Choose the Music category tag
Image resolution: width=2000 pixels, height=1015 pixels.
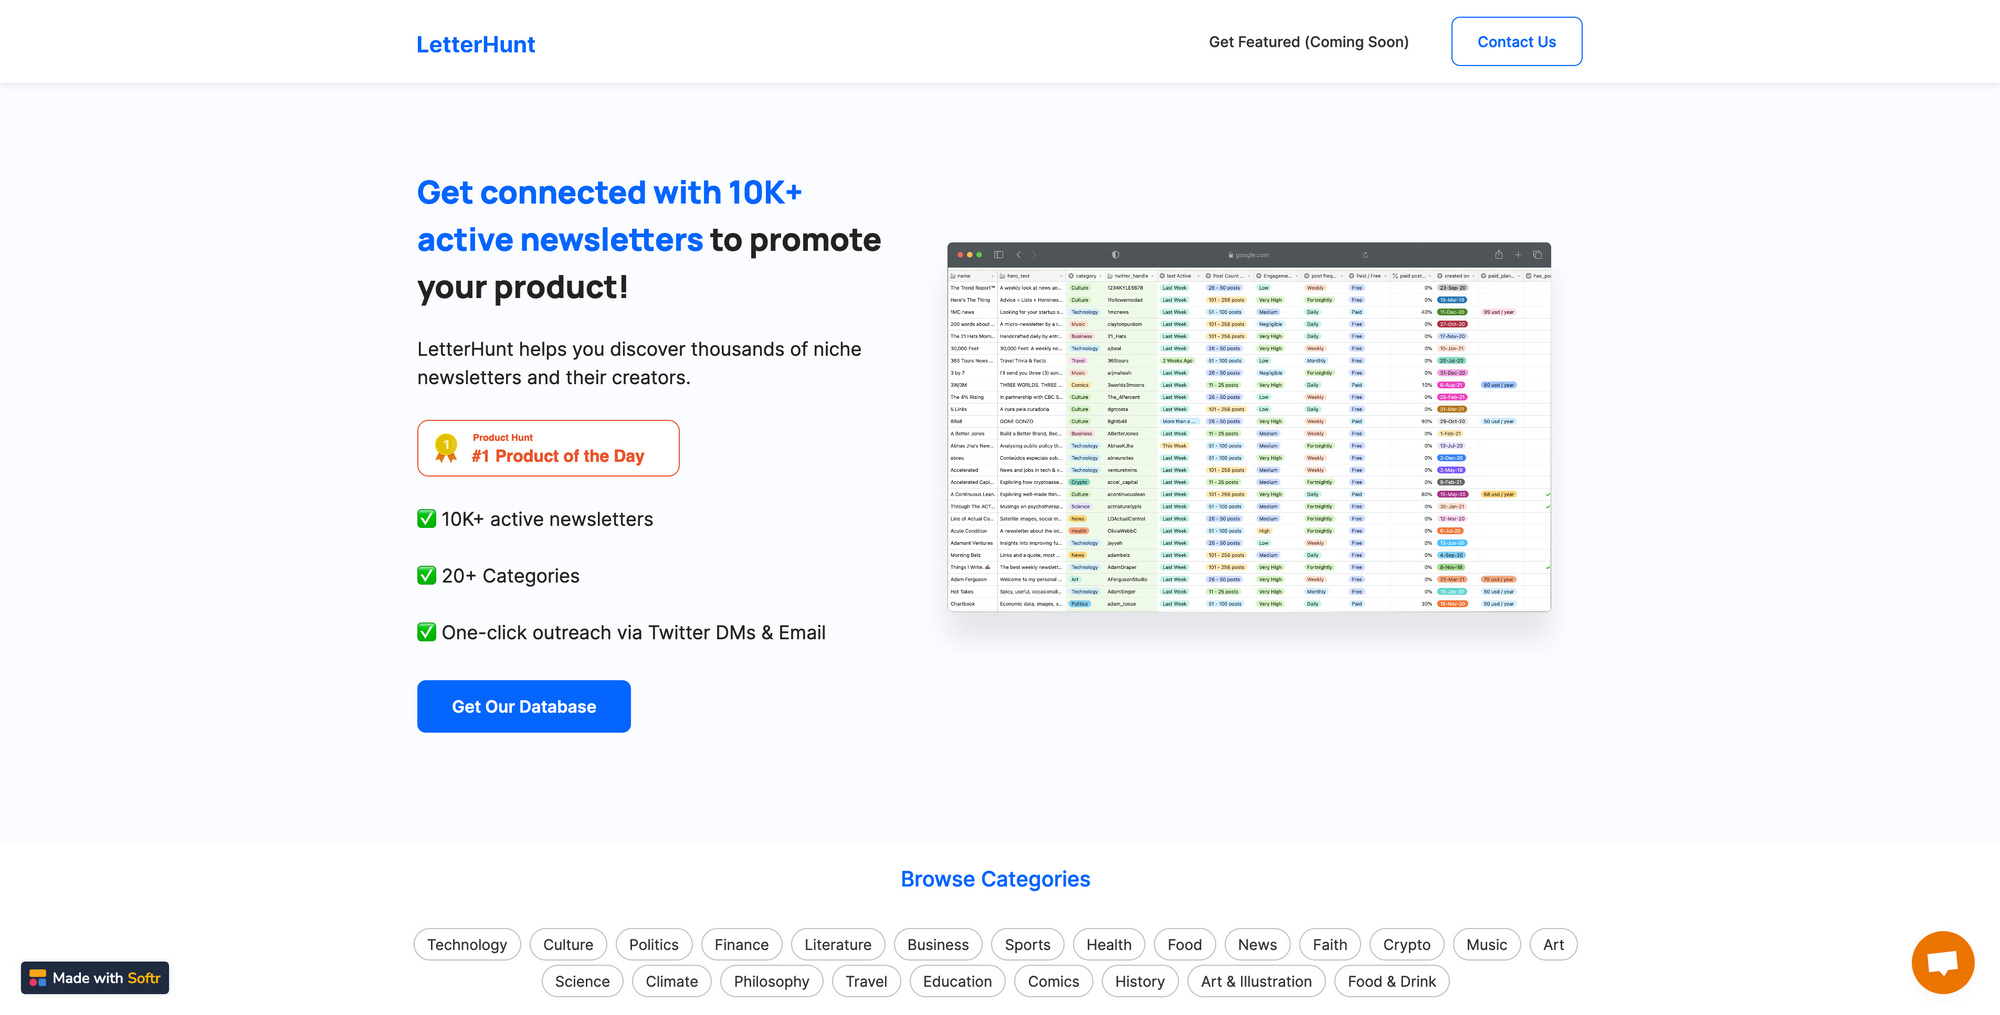click(1486, 945)
